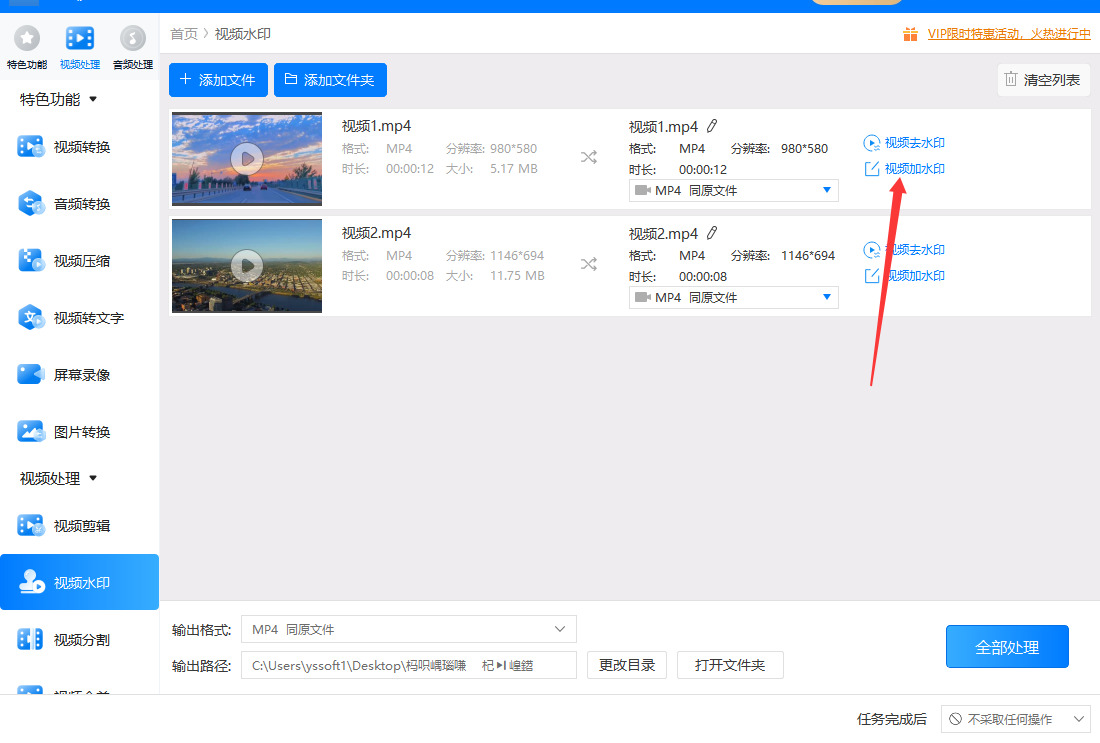Play the 视频2.mp4 thumbnail preview
Viewport: 1100px width, 743px height.
[x=247, y=266]
